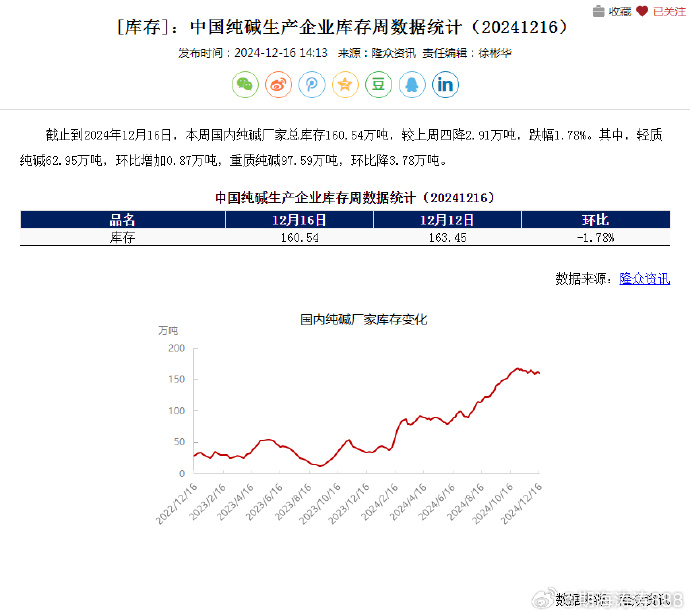
Task: Click the 环比 column header
Action: (x=595, y=220)
